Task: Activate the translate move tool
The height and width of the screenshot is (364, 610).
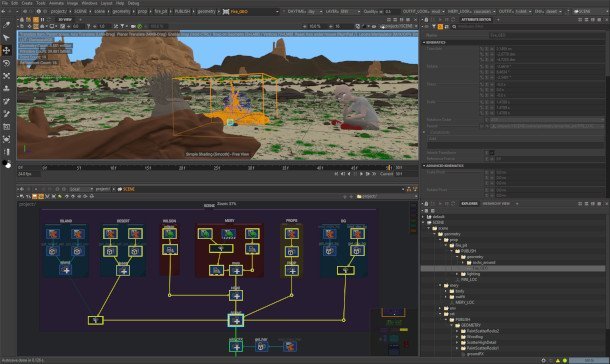Action: 6,50
